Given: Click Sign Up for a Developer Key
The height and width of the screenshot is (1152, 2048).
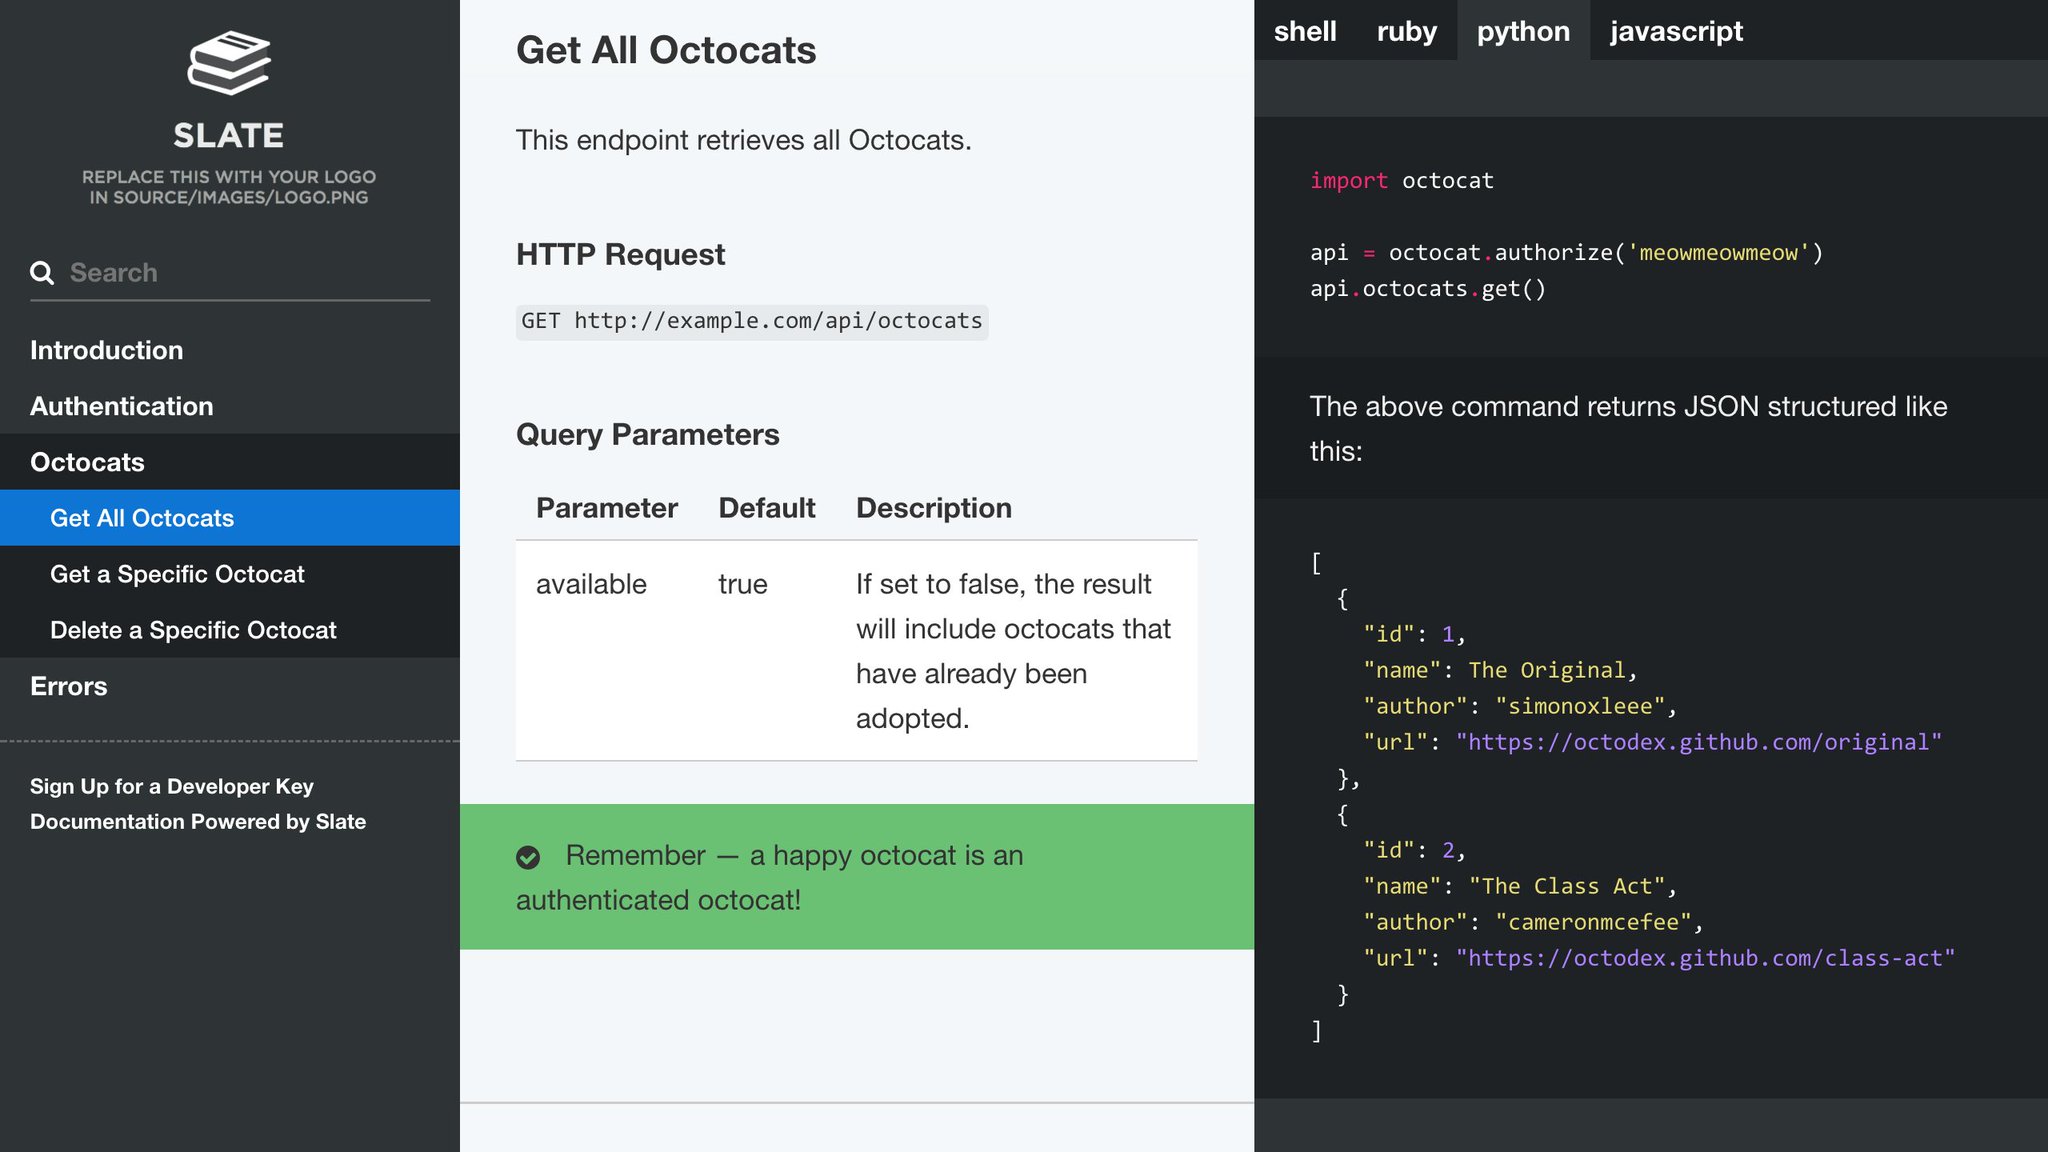Looking at the screenshot, I should coord(172,786).
